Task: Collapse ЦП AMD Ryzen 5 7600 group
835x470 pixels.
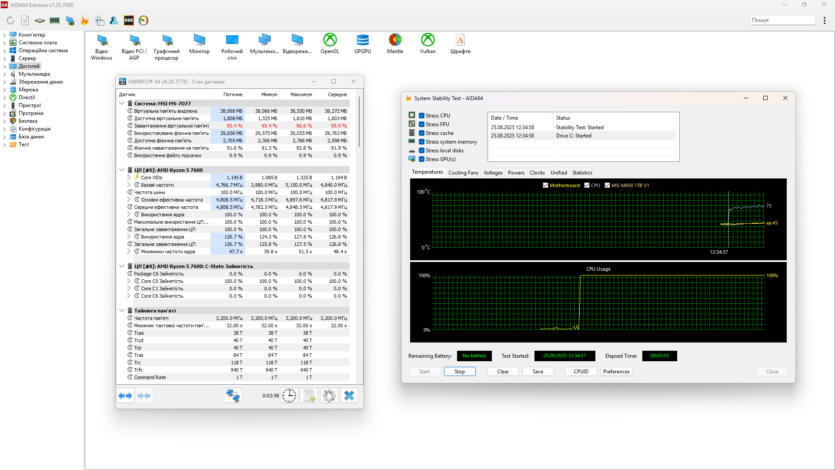Action: [122, 170]
